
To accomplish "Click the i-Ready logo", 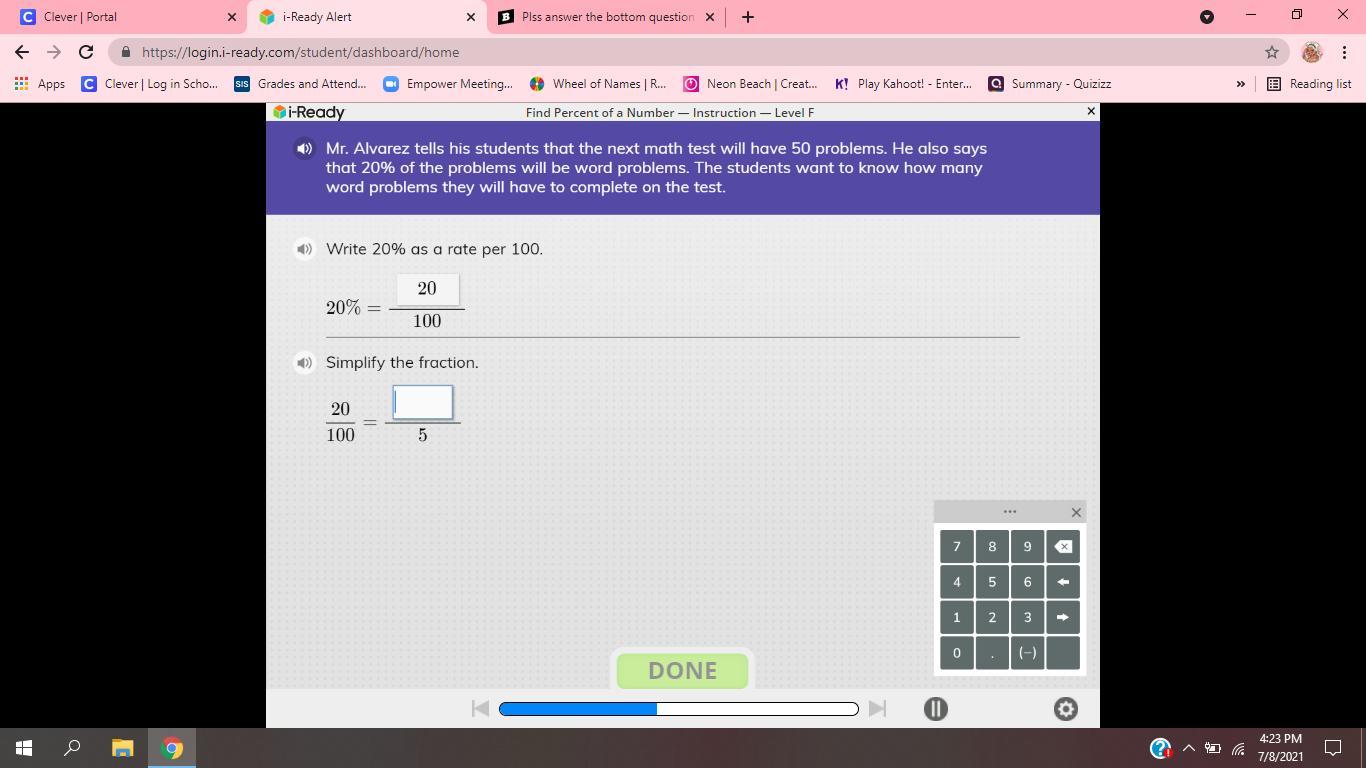I will pyautogui.click(x=309, y=112).
